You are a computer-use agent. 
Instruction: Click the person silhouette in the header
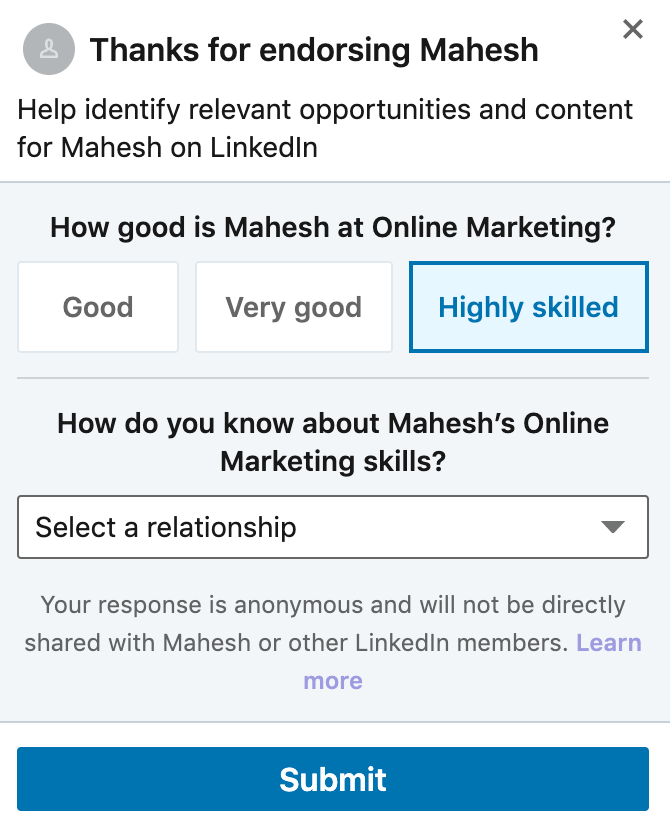pos(48,49)
